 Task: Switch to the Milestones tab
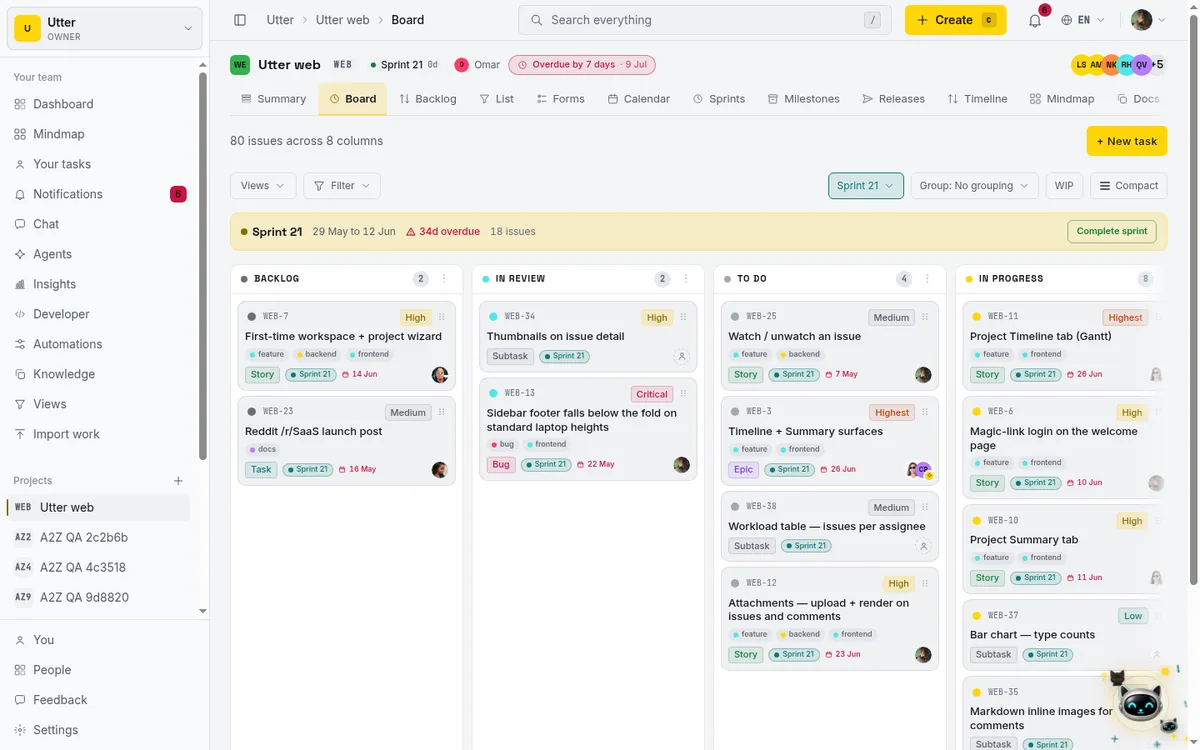pyautogui.click(x=803, y=99)
